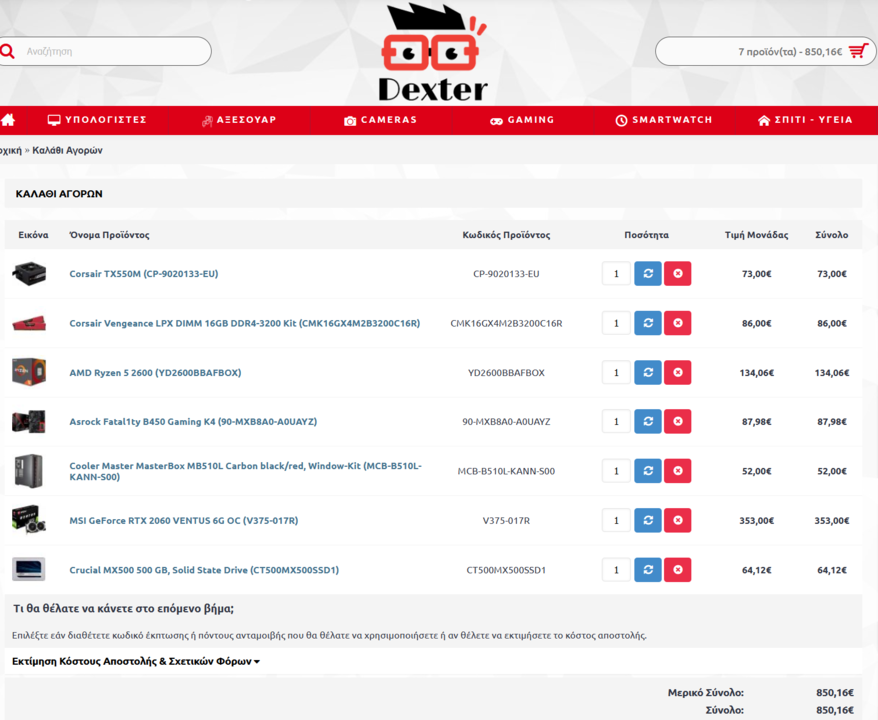Open the SMARTWATCH menu
The image size is (878, 720).
pyautogui.click(x=664, y=120)
